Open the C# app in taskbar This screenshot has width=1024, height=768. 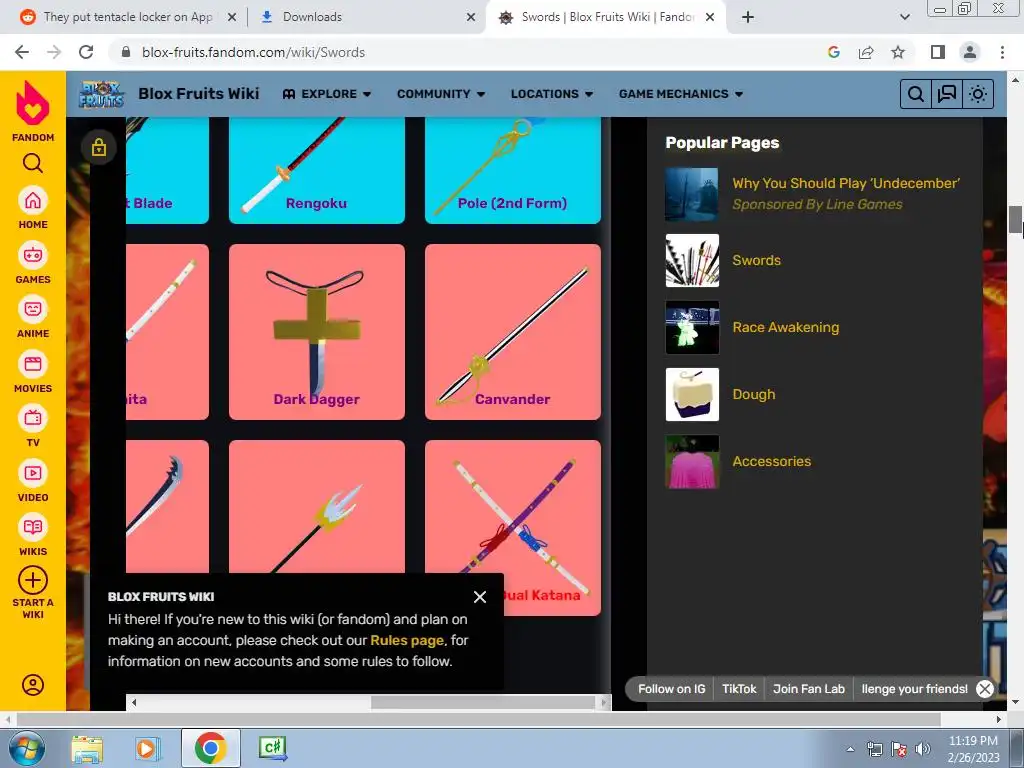(x=272, y=748)
